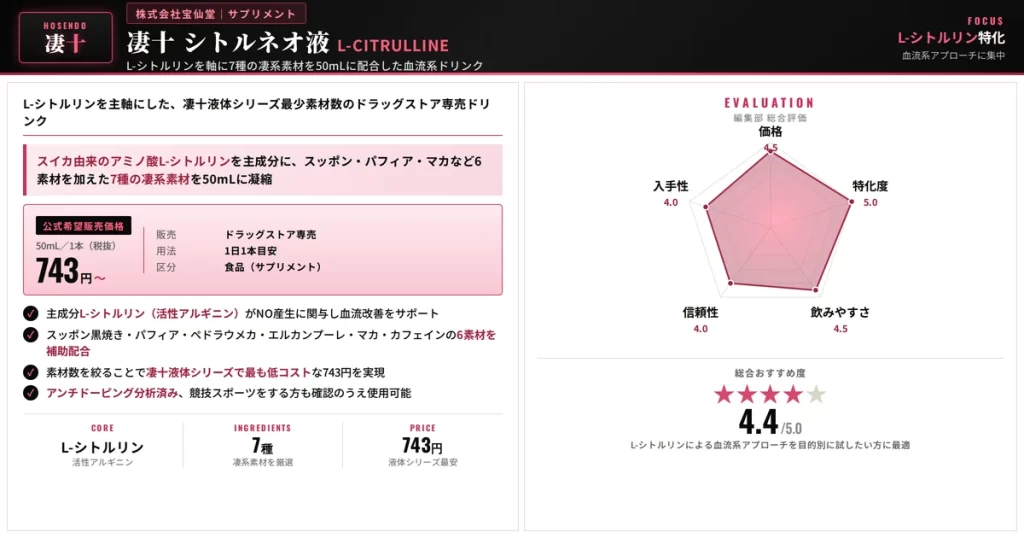Click the 公式希望販売価格 black label
Image resolution: width=1024 pixels, height=538 pixels.
click(x=84, y=226)
